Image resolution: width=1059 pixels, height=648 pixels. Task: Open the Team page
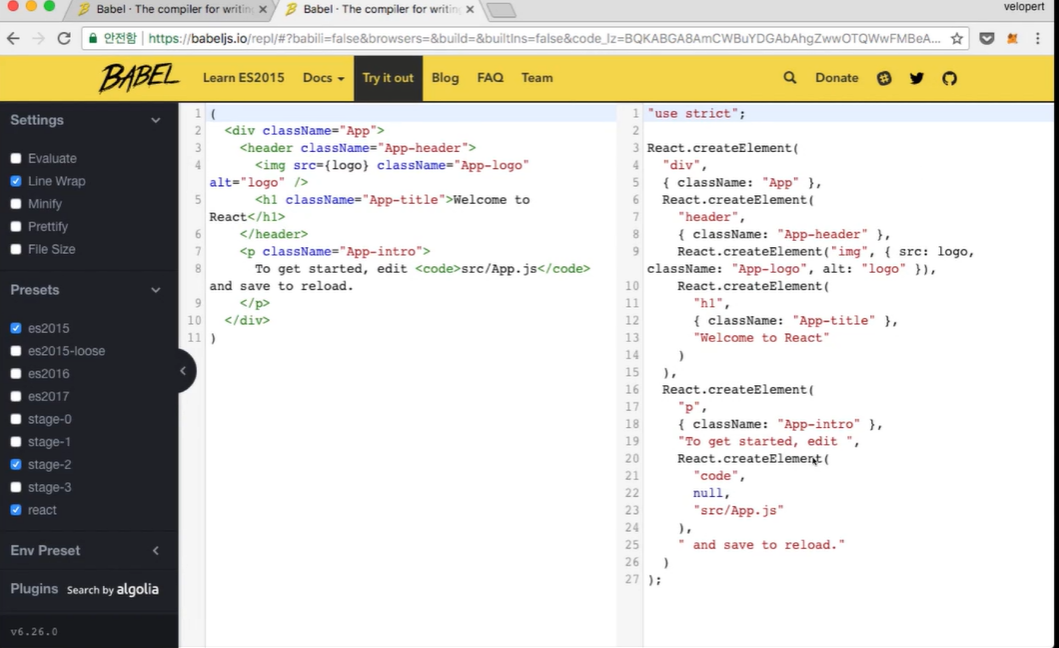click(x=537, y=78)
